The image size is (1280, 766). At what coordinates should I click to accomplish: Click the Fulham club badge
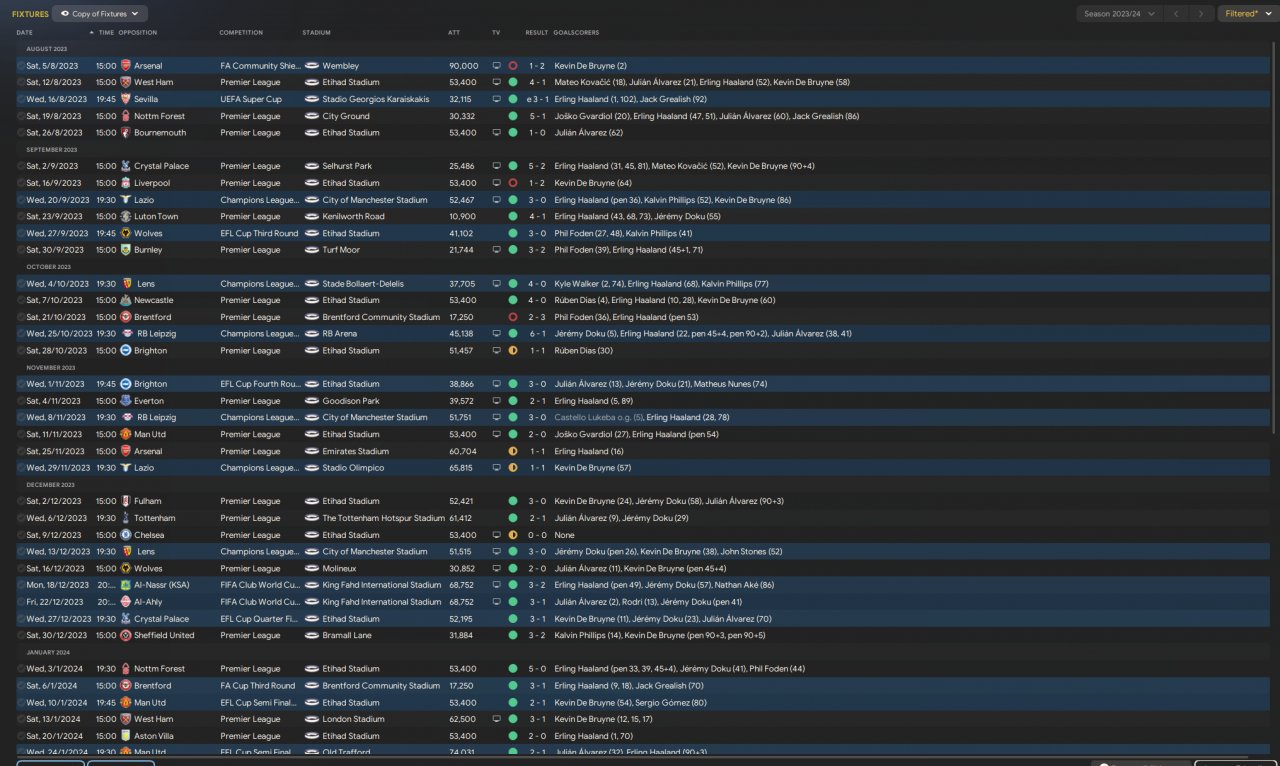(x=125, y=501)
